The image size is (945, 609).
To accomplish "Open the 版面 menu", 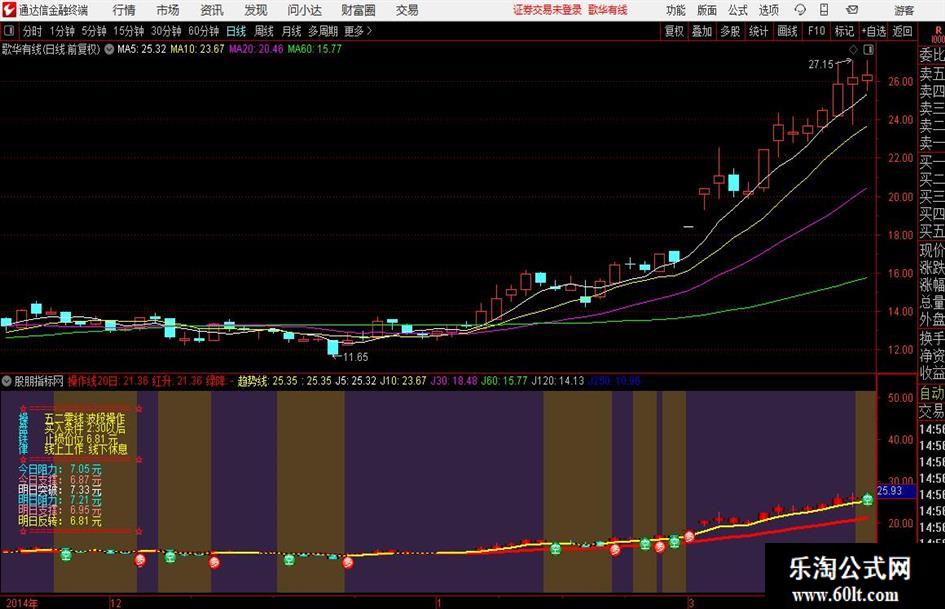I will (x=706, y=10).
